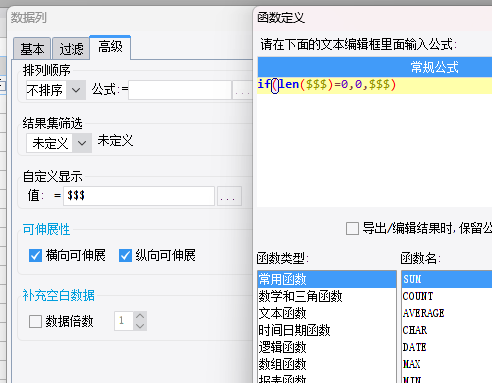Toggle vertical expandable (纵向可伸展) checkbox
This screenshot has width=492, height=383.
pos(125,256)
